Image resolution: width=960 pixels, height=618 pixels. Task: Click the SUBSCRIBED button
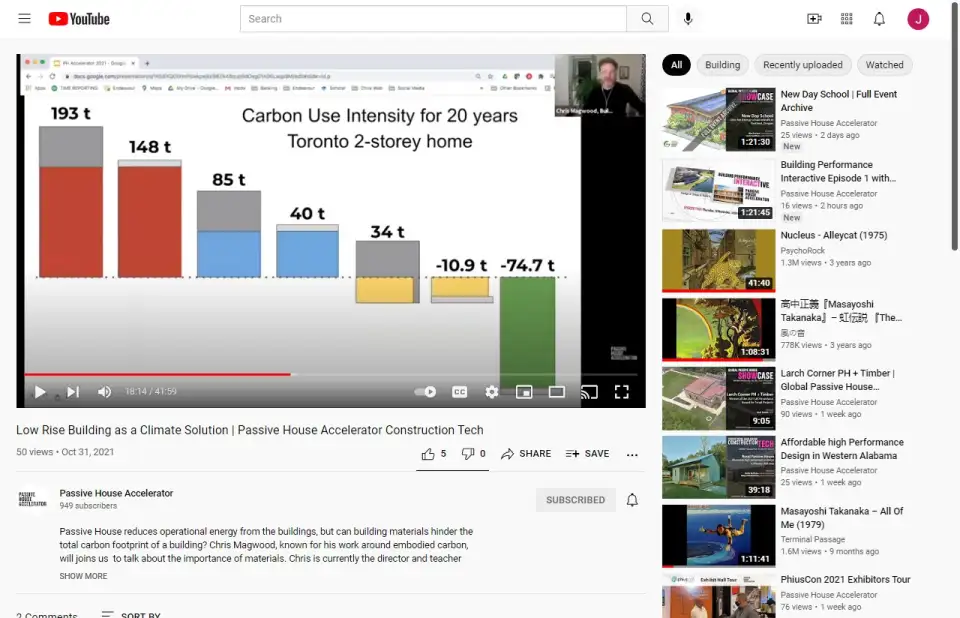click(575, 500)
